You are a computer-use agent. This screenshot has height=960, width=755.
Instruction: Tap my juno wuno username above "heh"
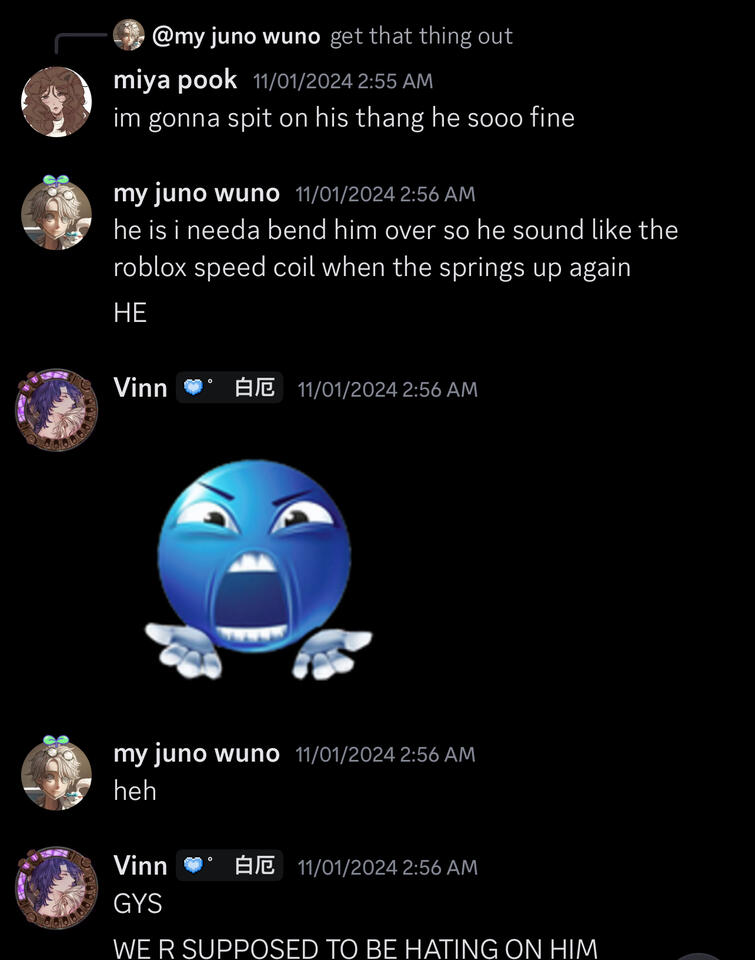point(196,753)
